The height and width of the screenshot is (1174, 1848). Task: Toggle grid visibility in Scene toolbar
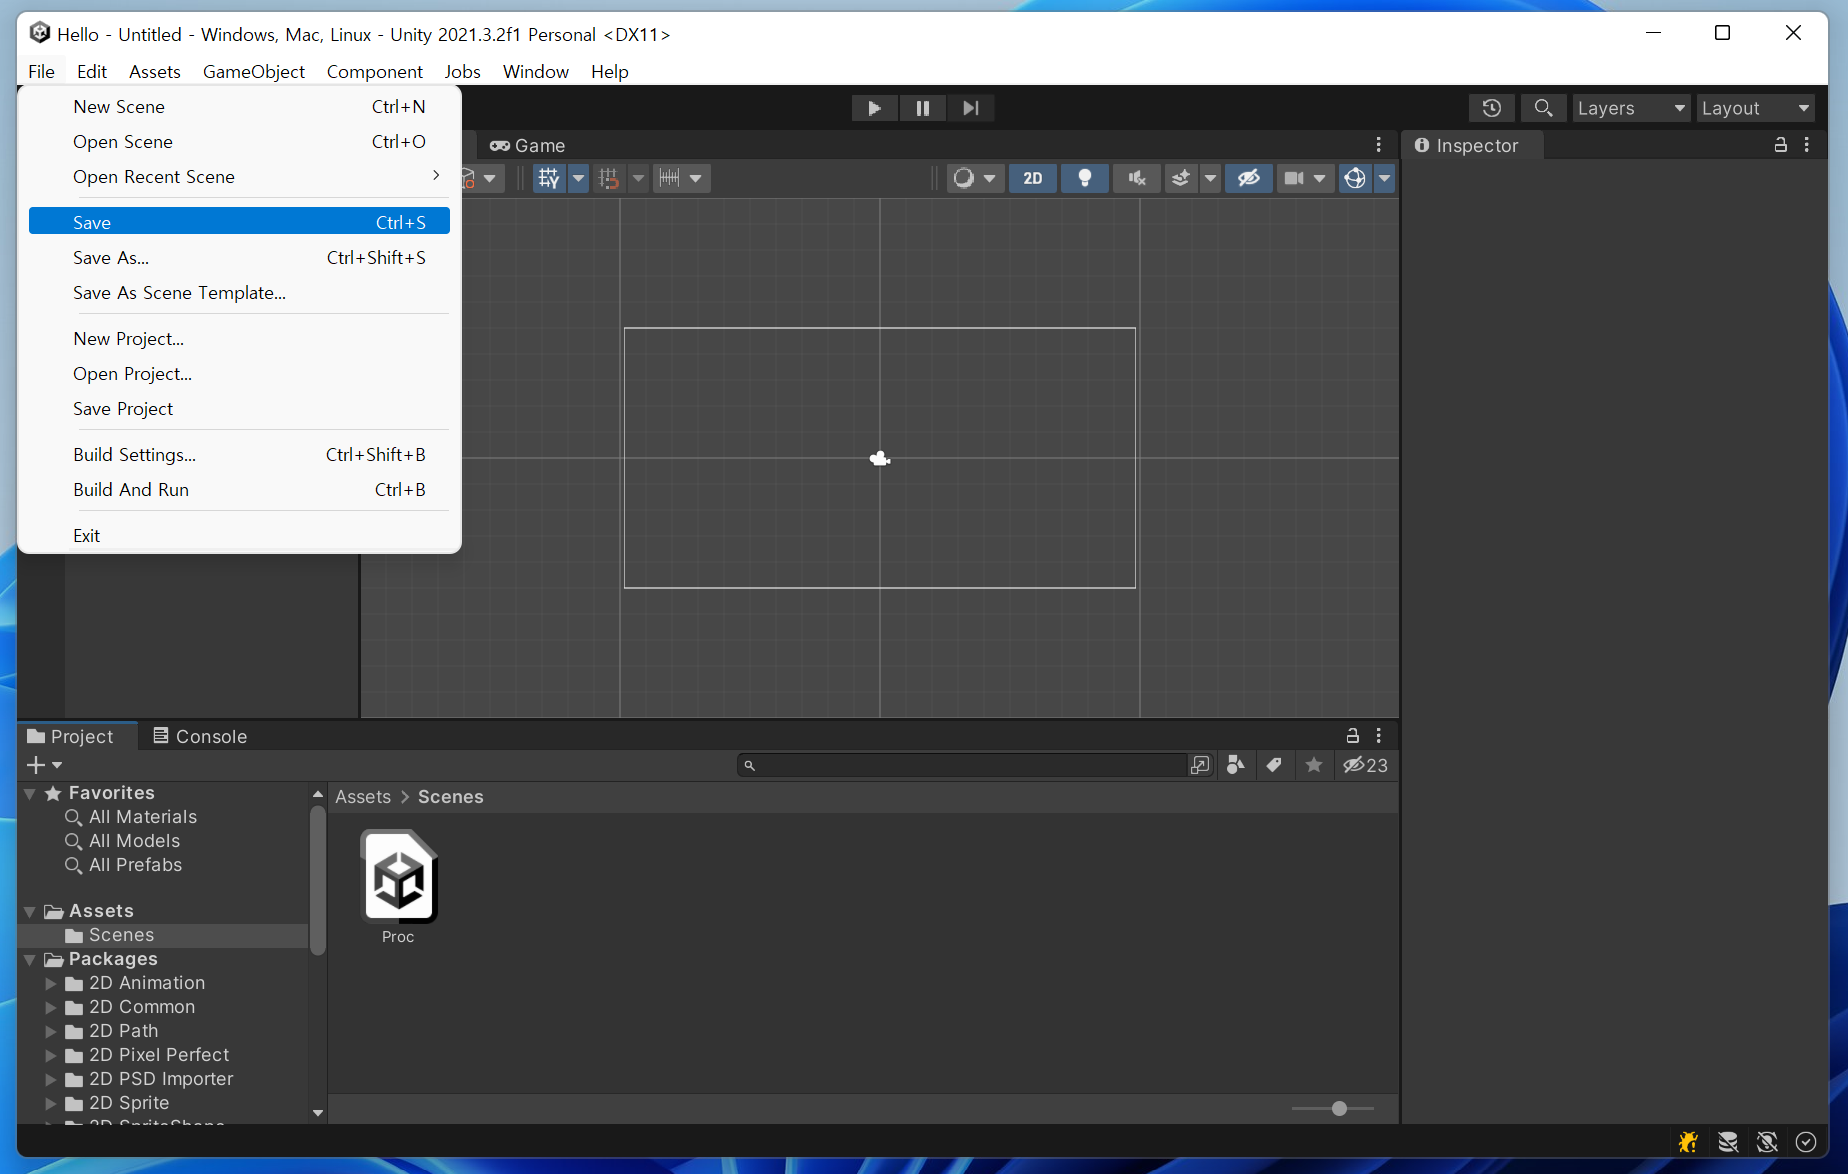tap(549, 178)
